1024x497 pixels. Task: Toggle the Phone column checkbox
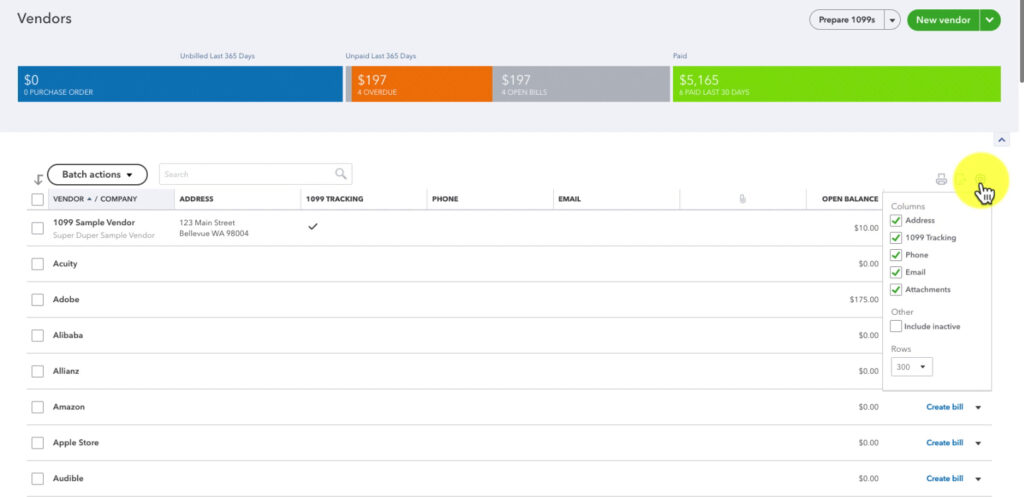pos(896,255)
